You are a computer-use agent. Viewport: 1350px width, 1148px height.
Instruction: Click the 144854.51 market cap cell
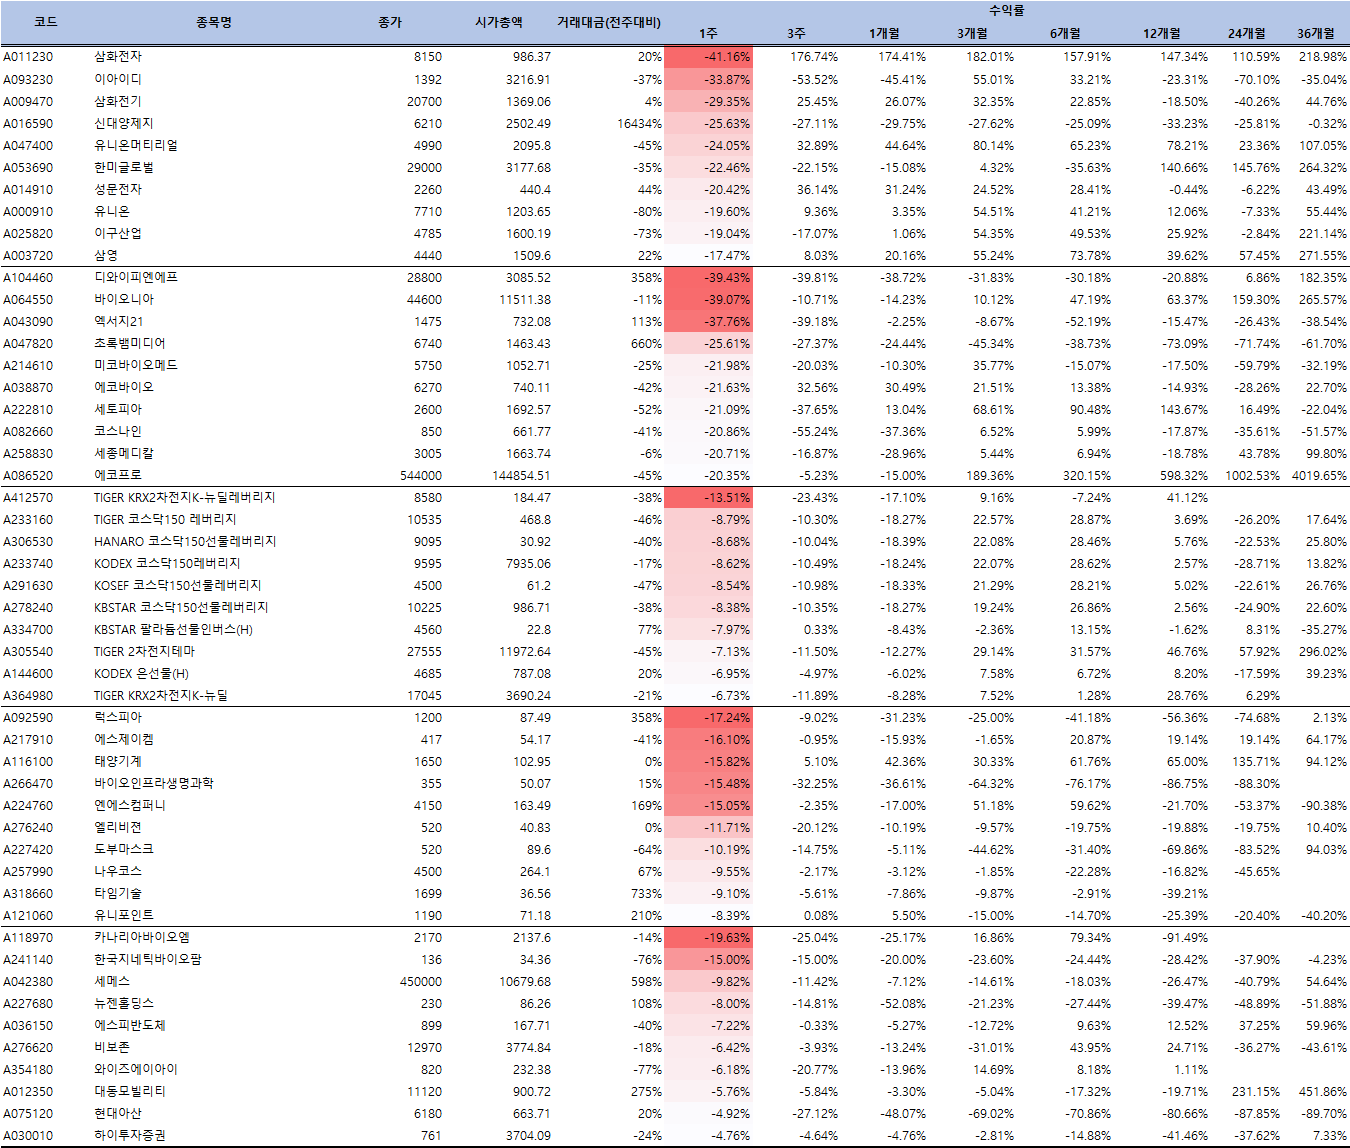pos(522,475)
